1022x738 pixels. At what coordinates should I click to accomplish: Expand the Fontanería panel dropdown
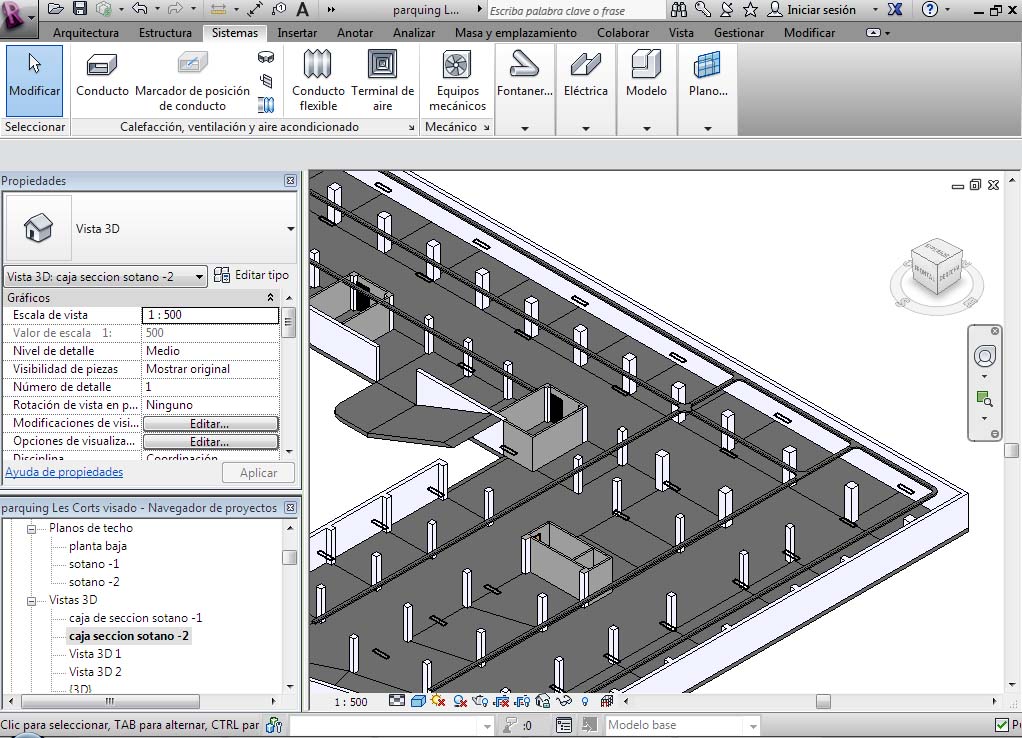(525, 128)
